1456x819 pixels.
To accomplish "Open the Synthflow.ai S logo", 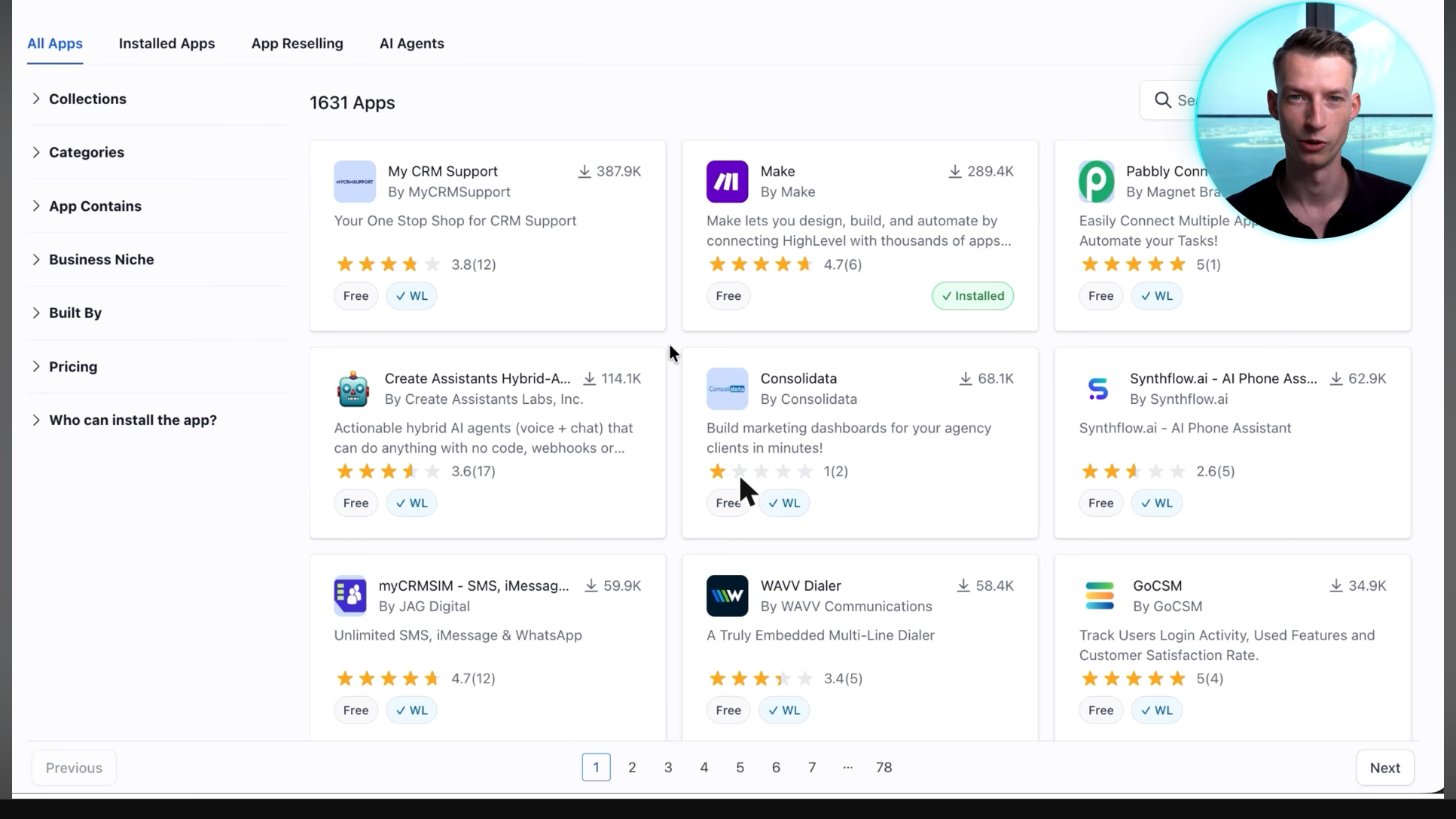I will (1098, 389).
